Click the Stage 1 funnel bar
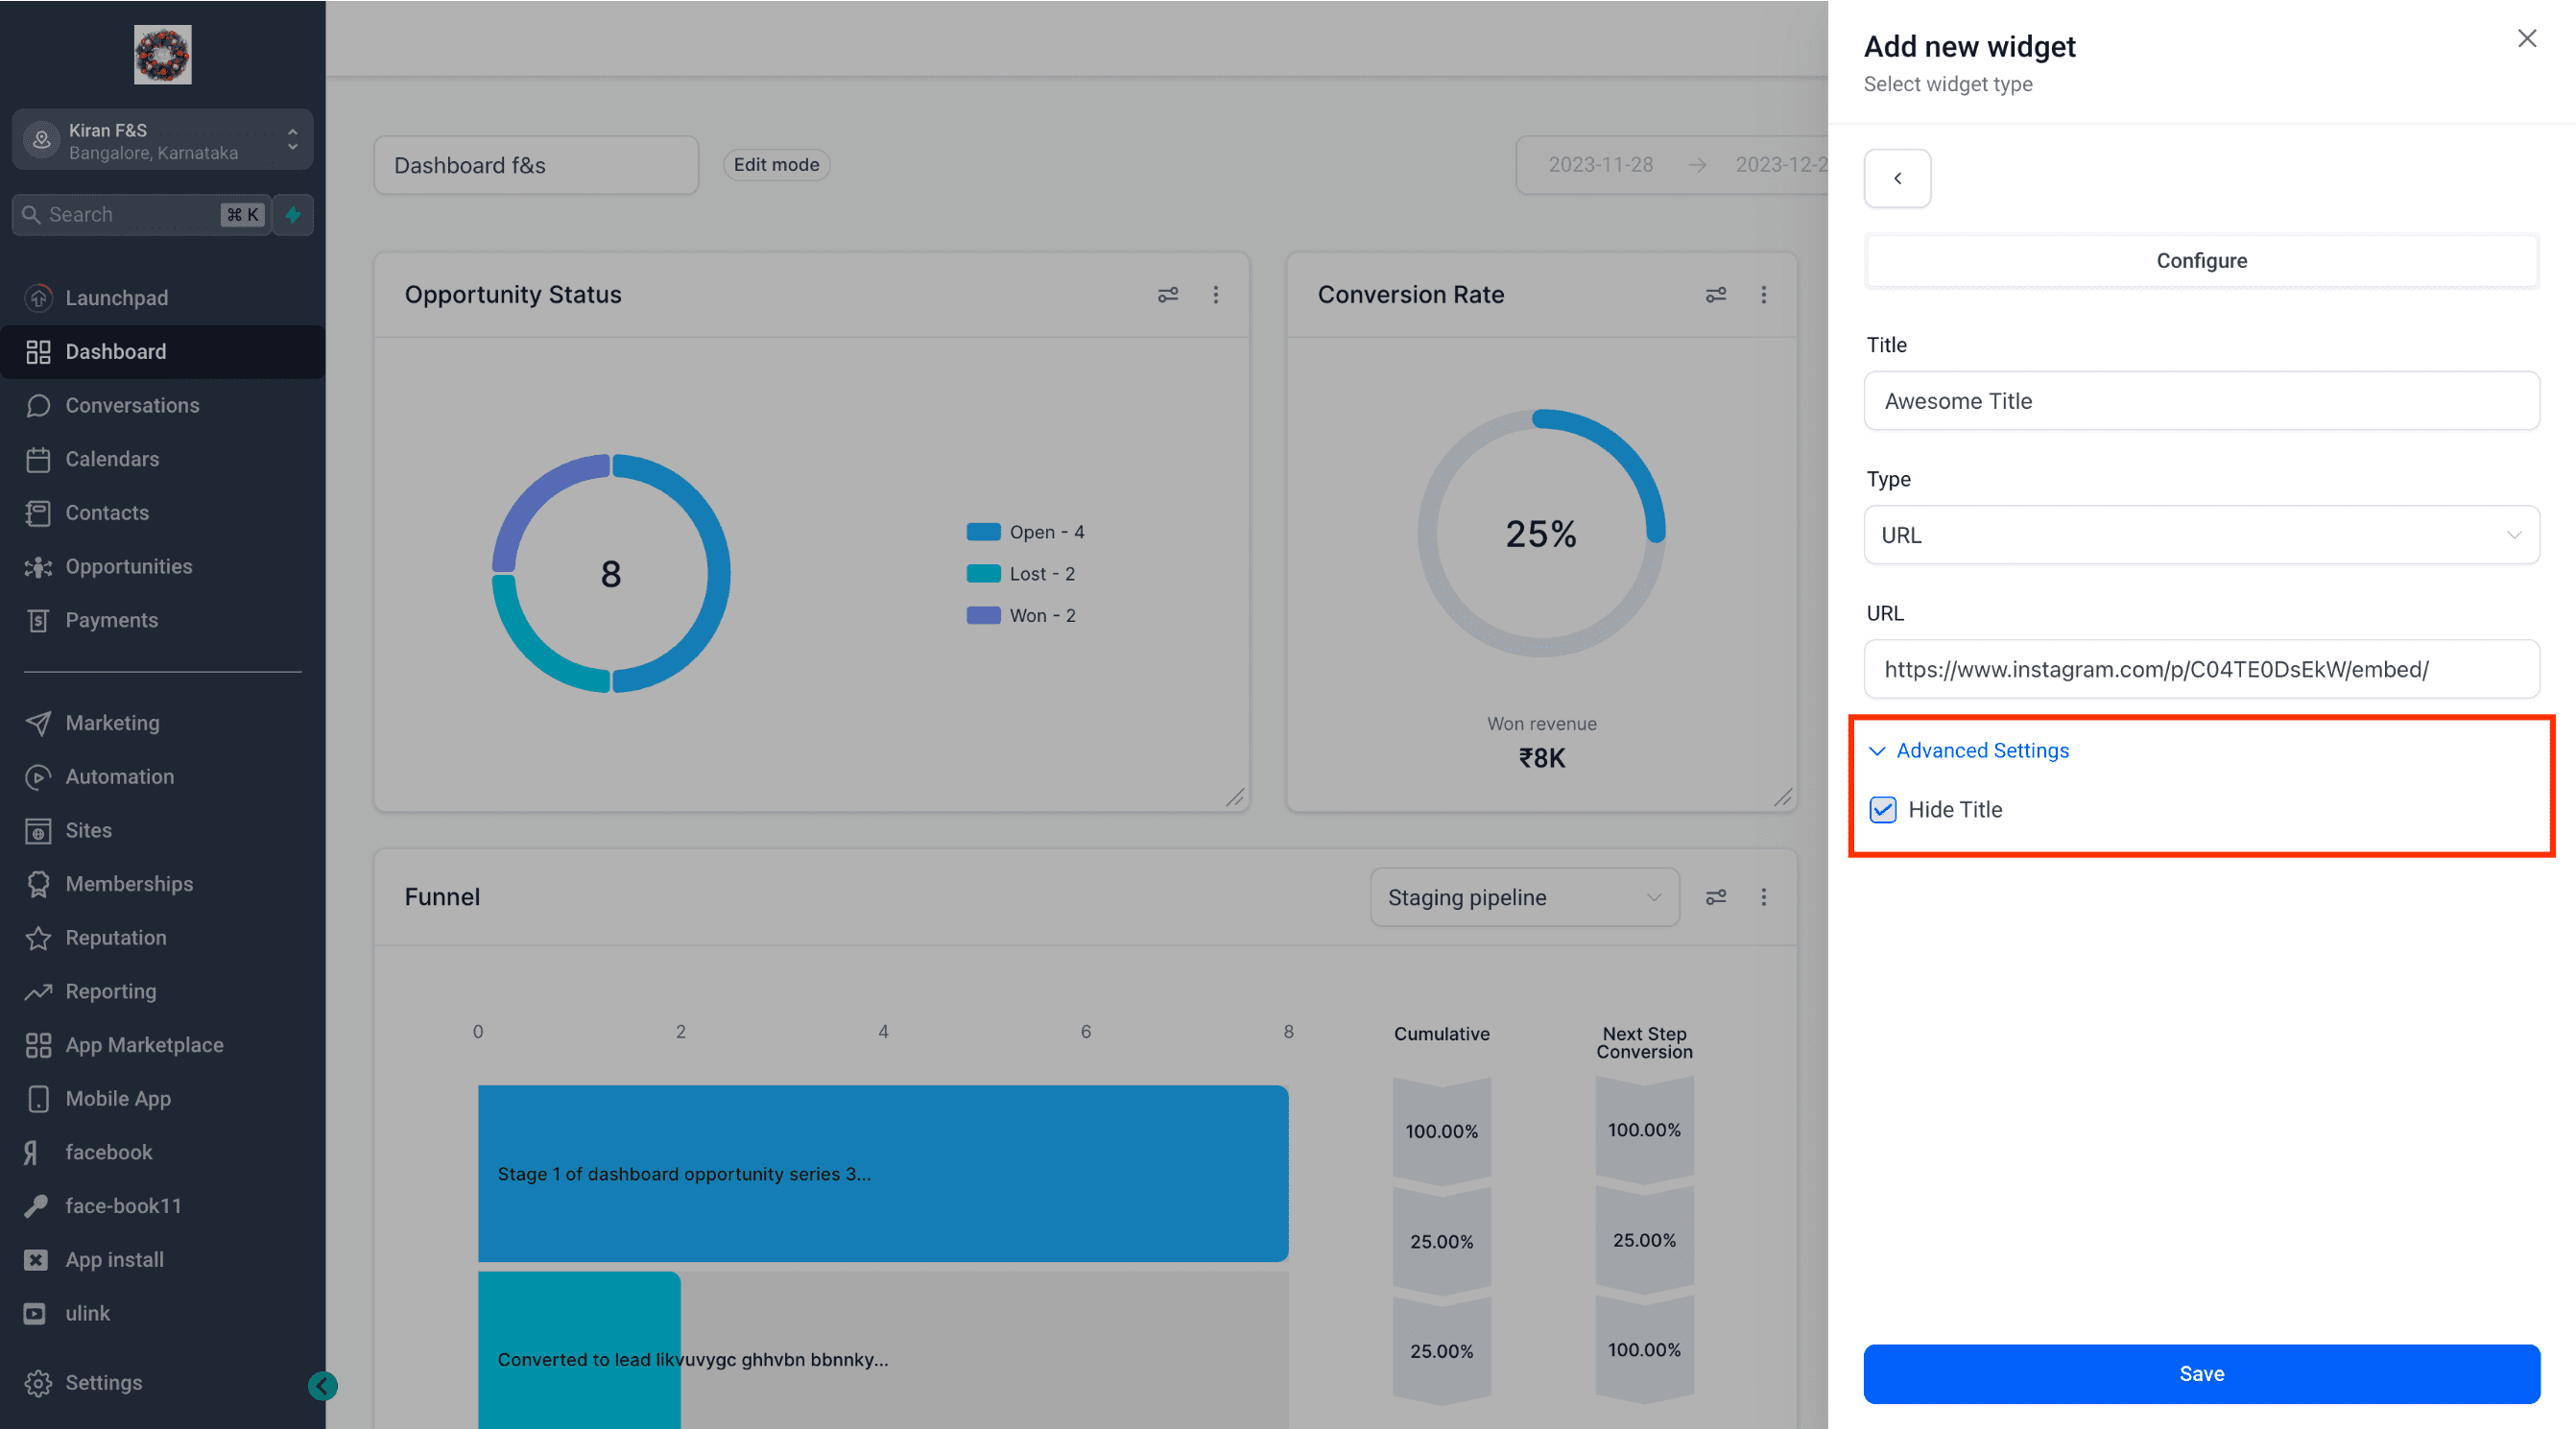Screen dimensions: 2576x1429 [x=883, y=1173]
